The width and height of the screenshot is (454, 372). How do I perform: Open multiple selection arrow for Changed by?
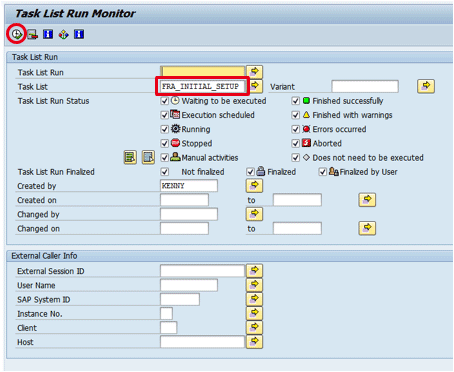coord(254,214)
